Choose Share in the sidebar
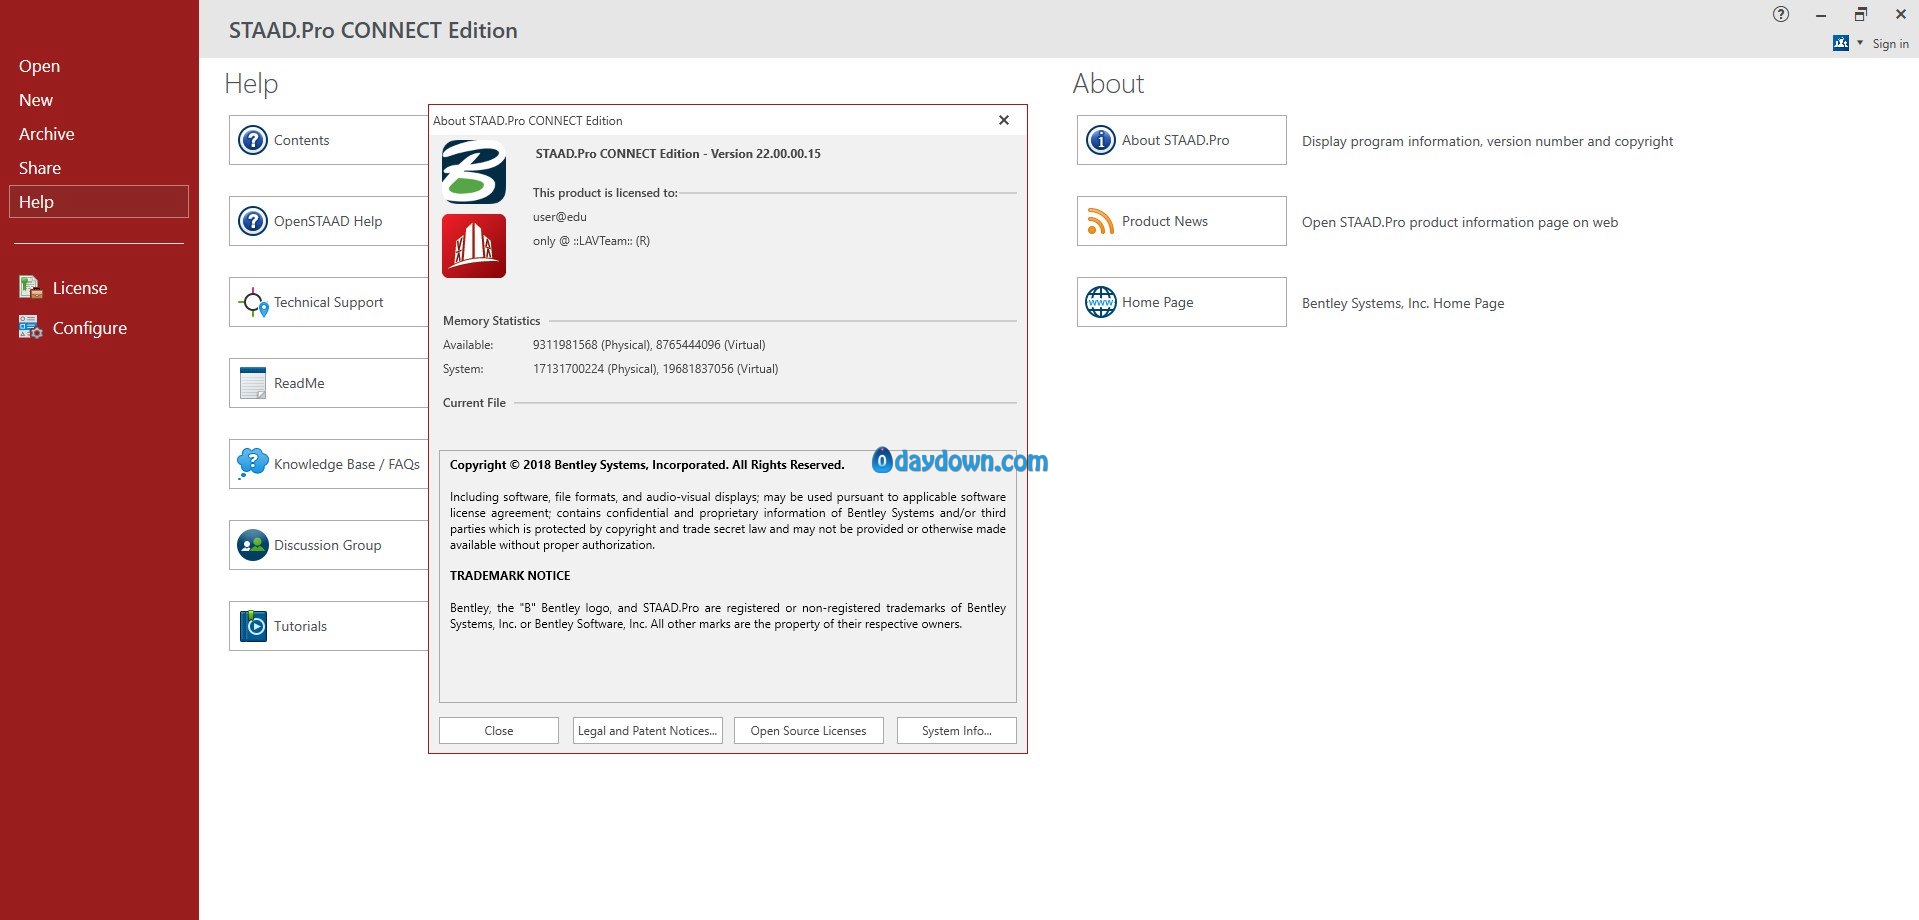The width and height of the screenshot is (1919, 920). (40, 168)
